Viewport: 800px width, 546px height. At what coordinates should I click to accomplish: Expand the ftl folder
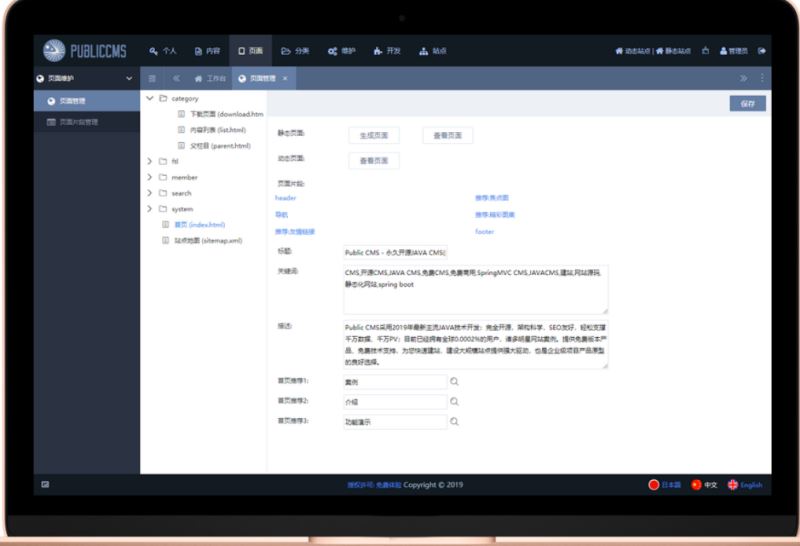pos(149,161)
